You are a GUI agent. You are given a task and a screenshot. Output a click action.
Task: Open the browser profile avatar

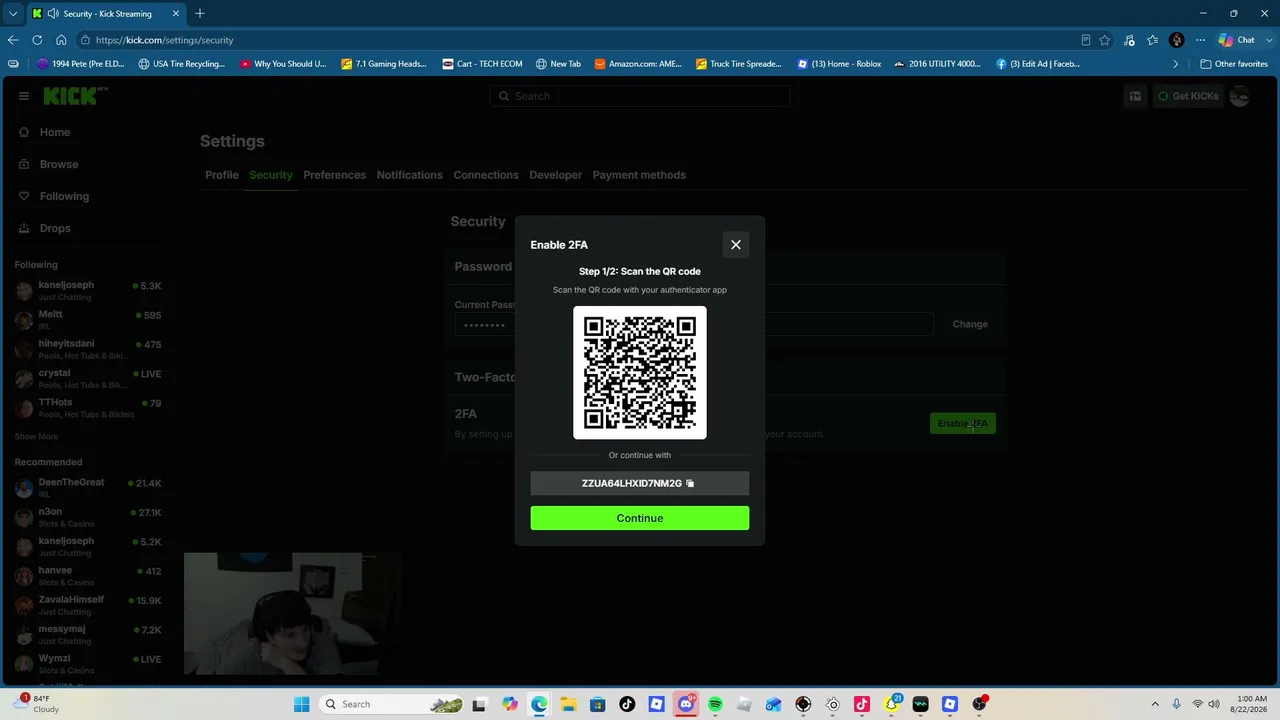1177,40
